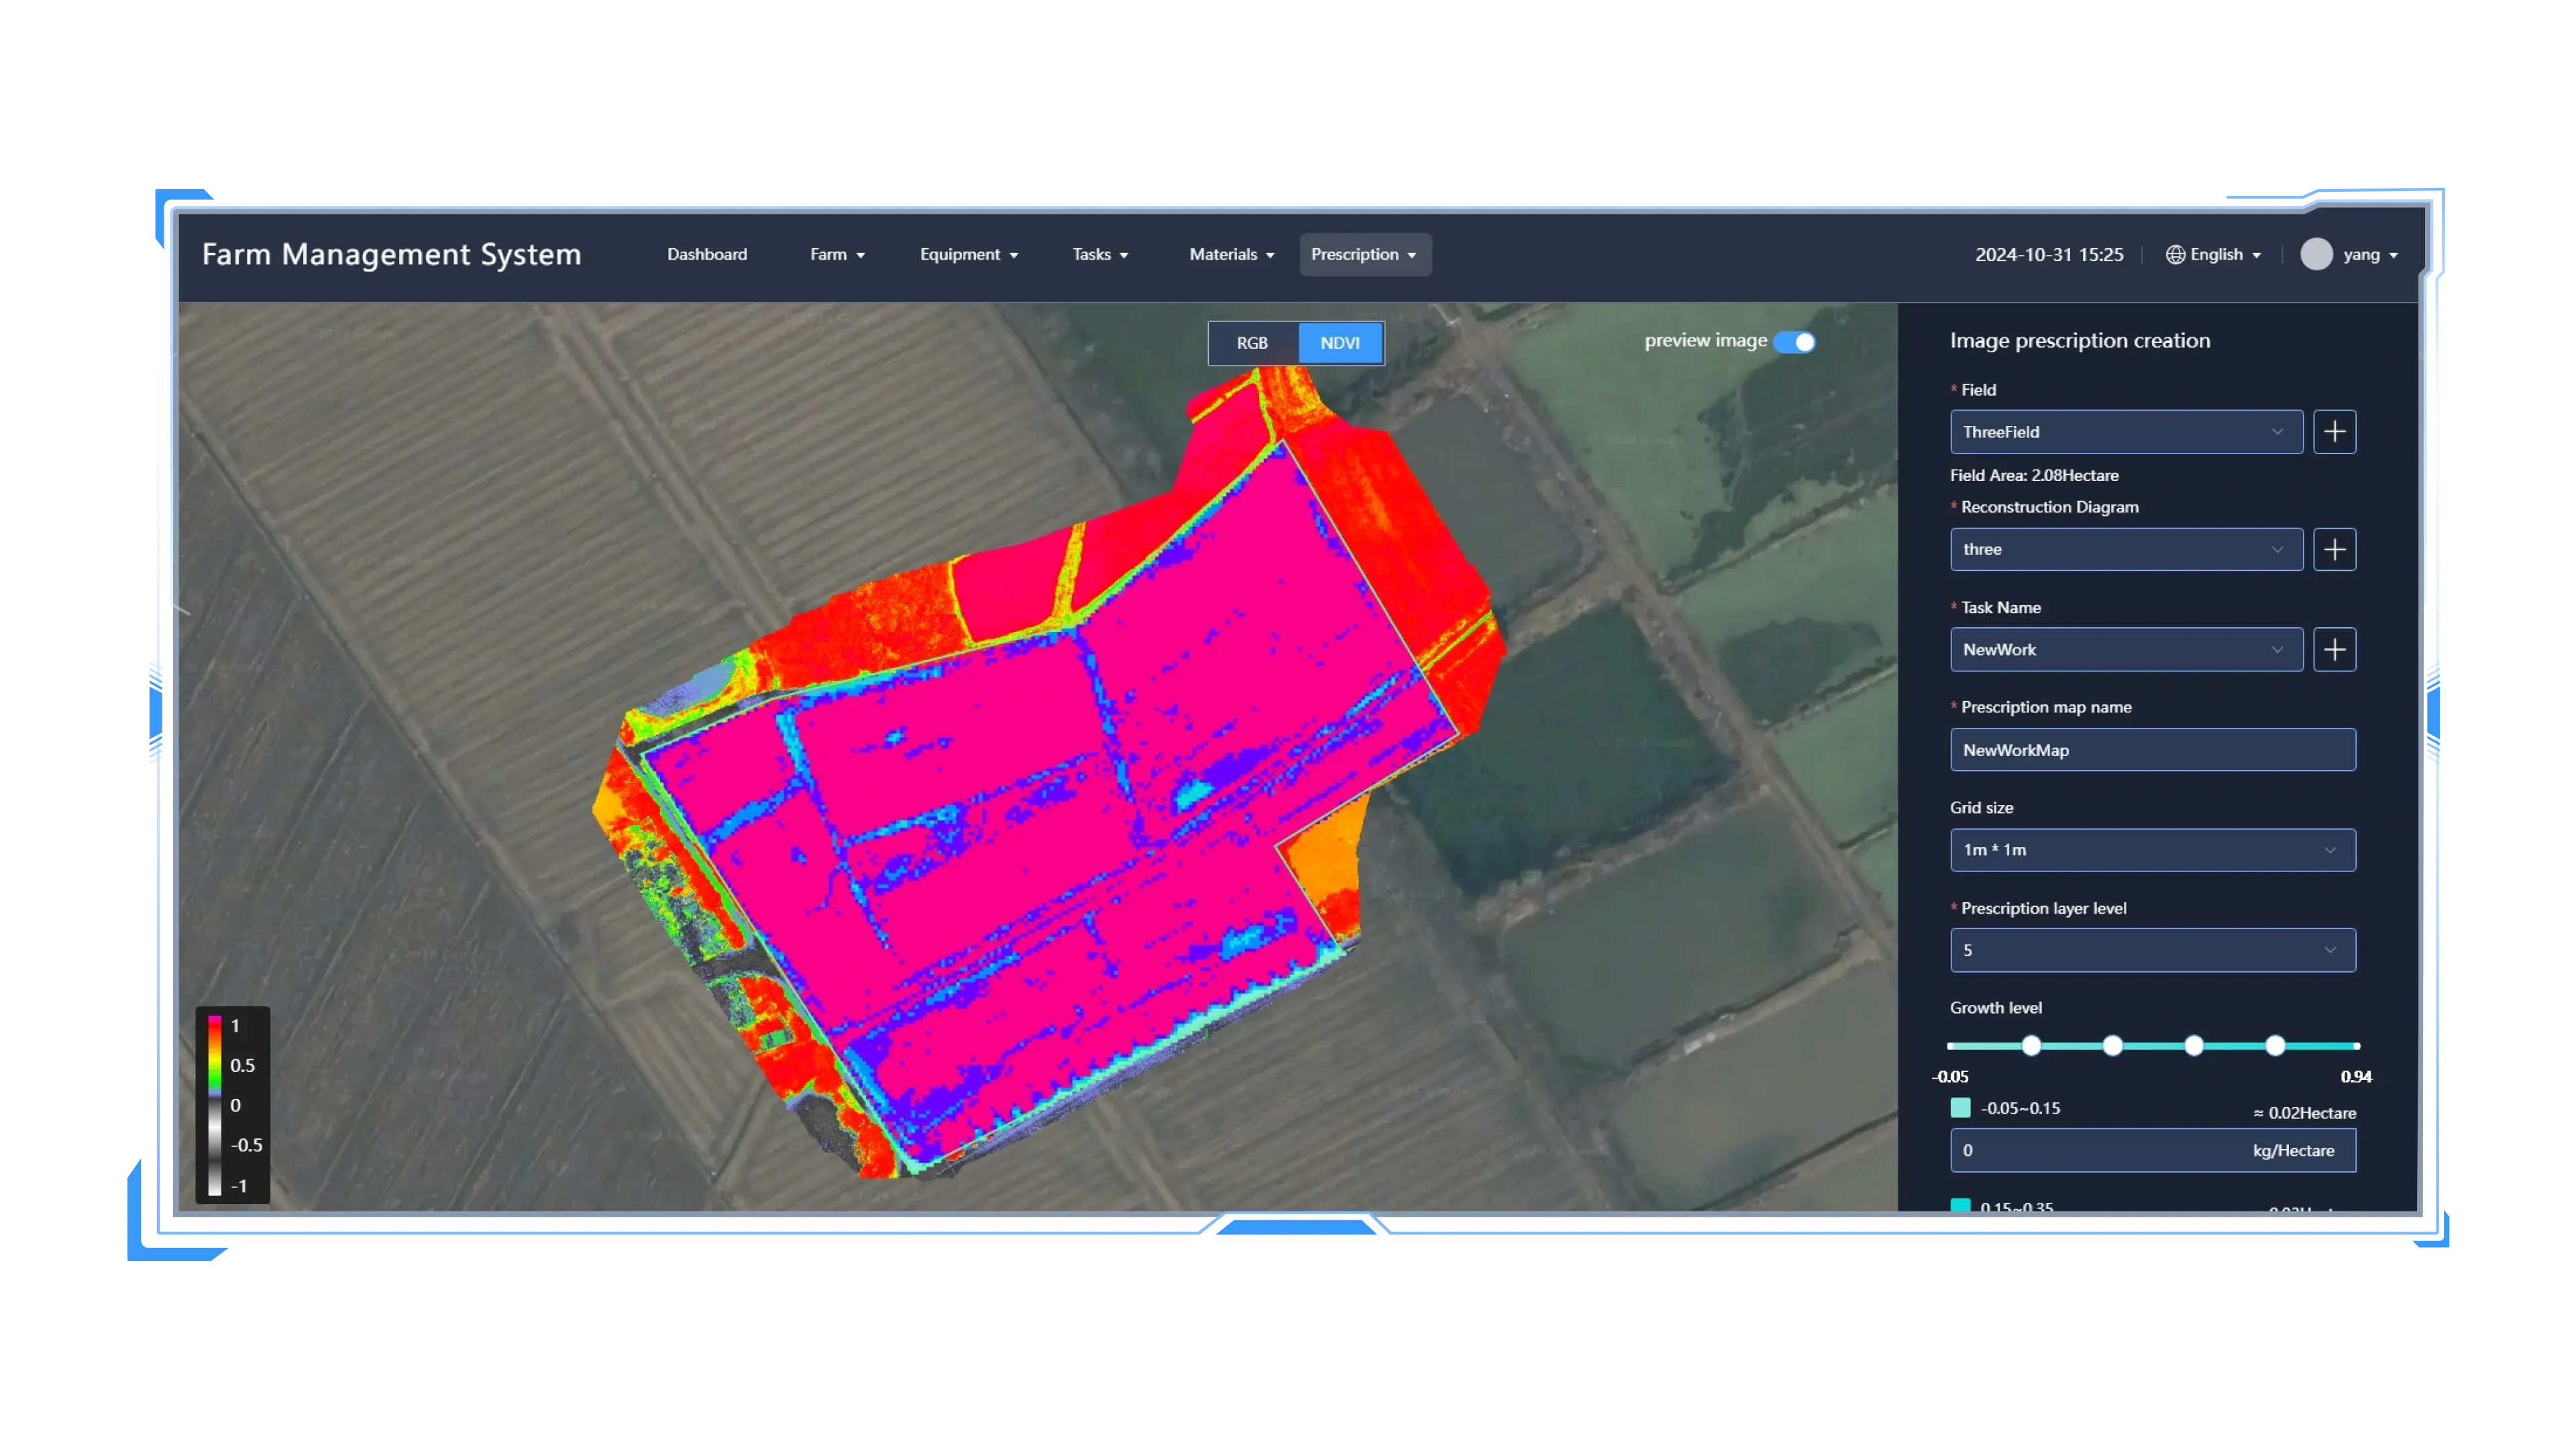
Task: Open the Equipment menu
Action: pyautogui.click(x=968, y=255)
